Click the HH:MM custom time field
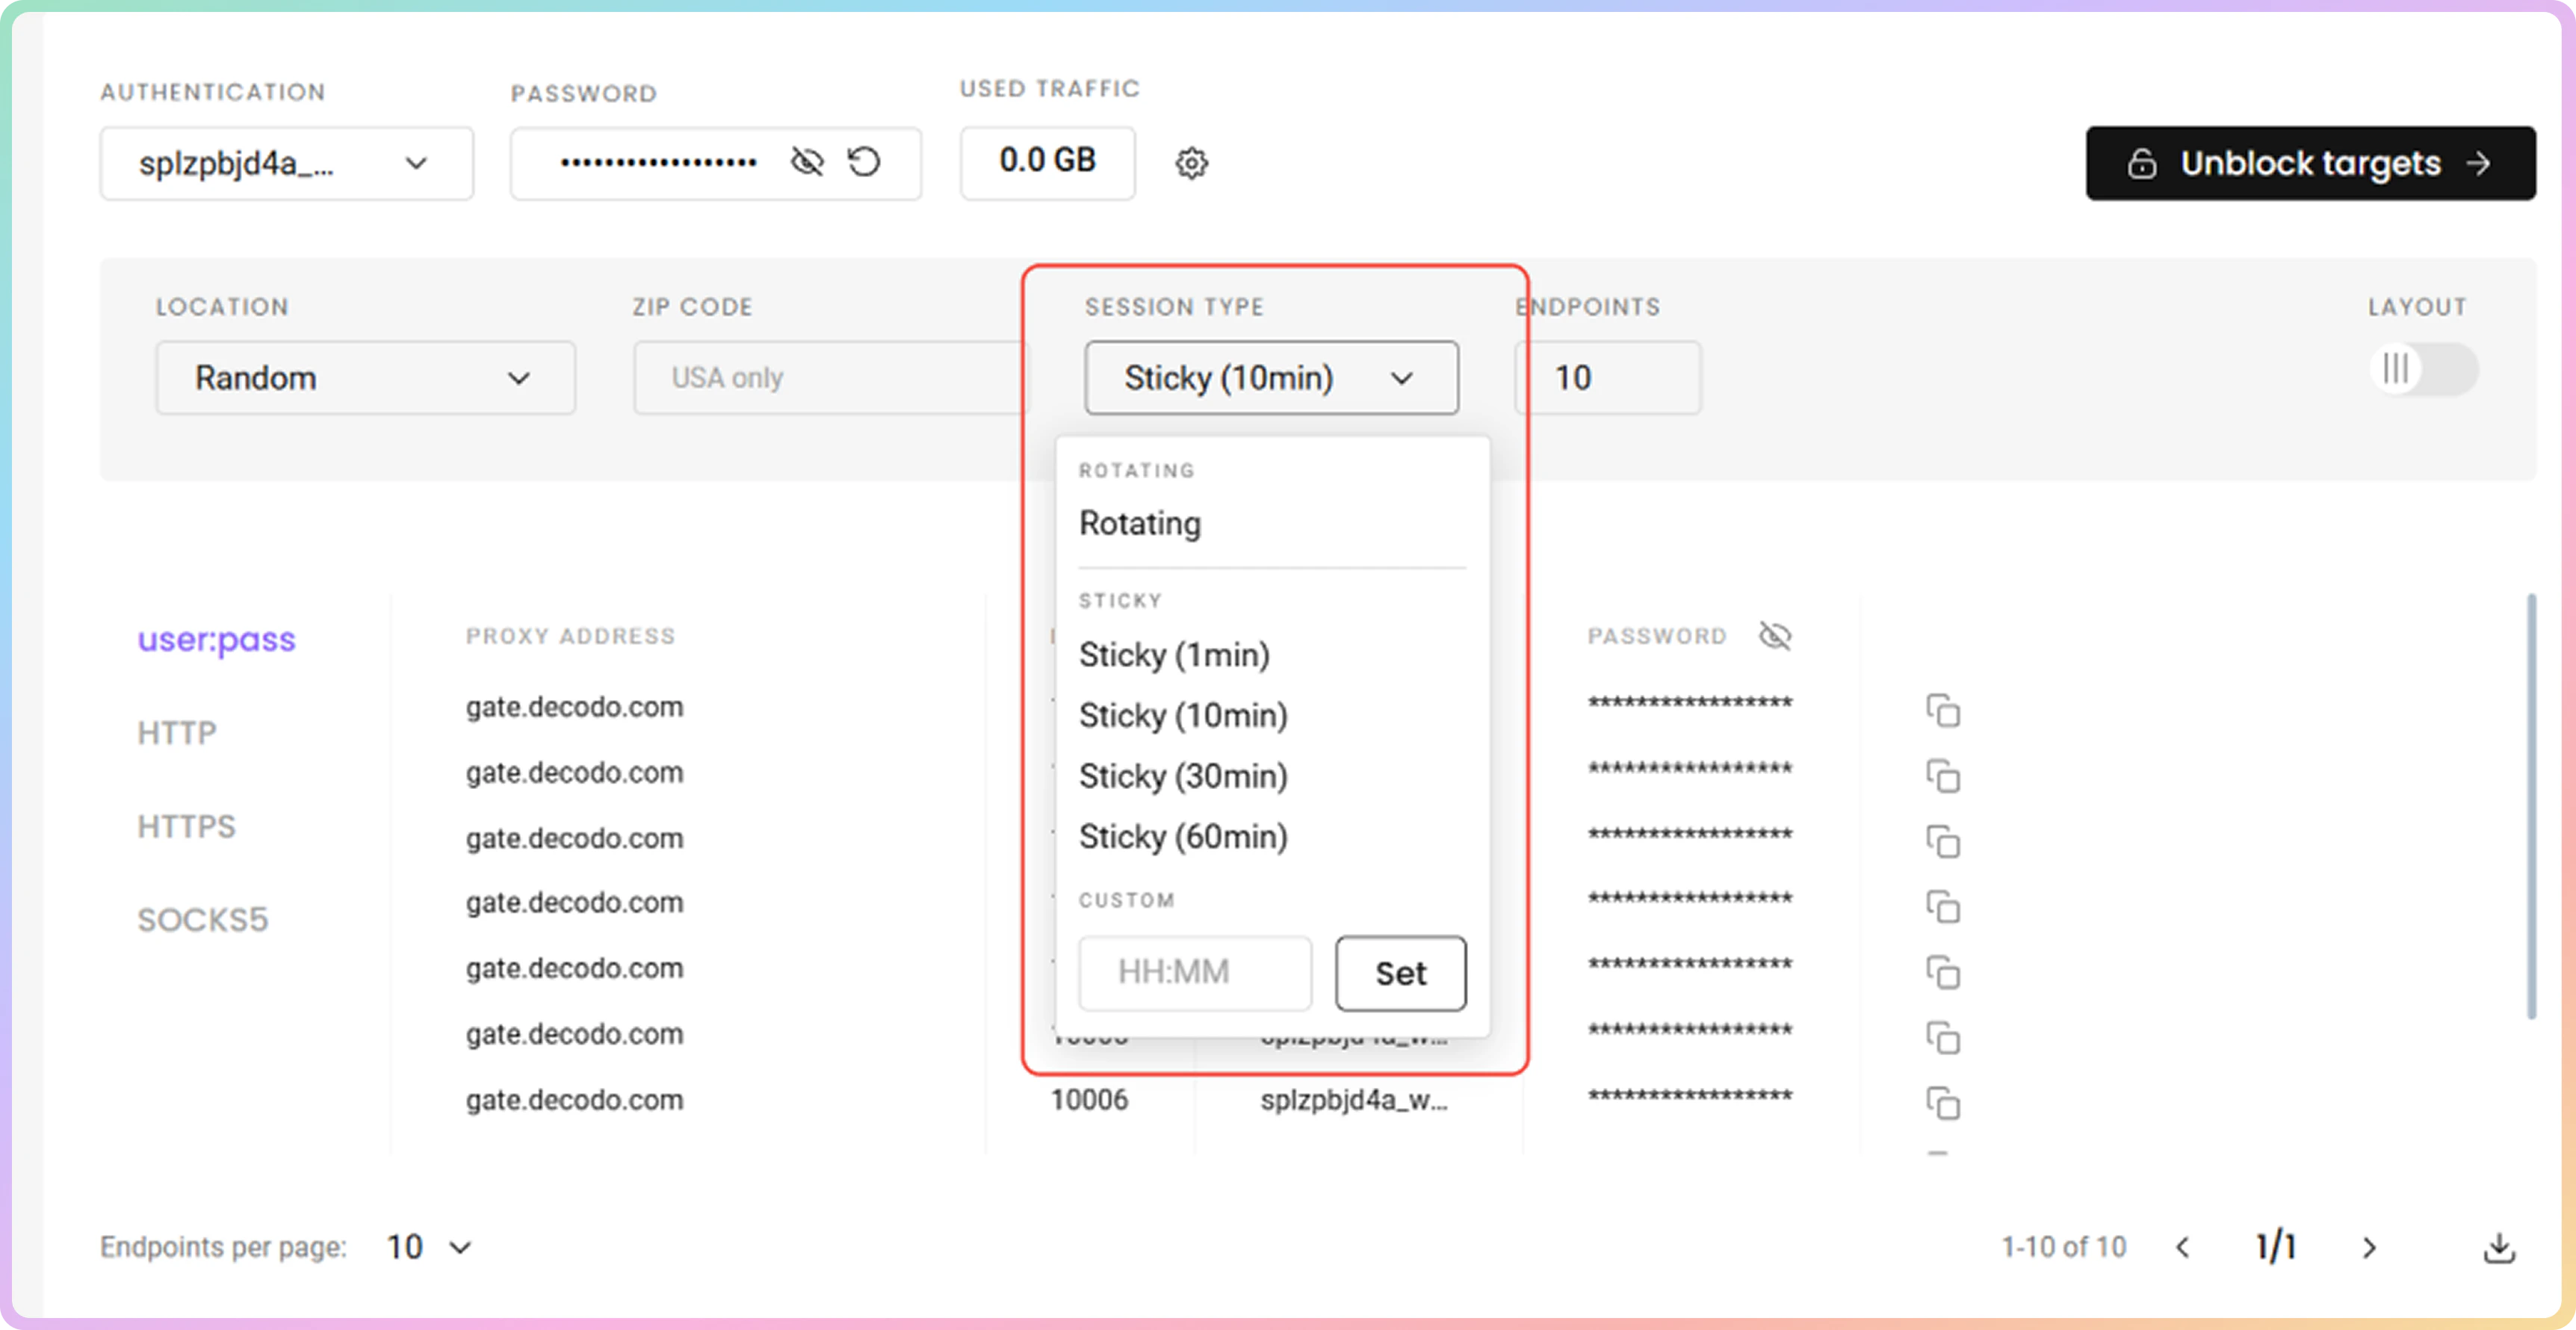This screenshot has width=2576, height=1330. coord(1194,972)
